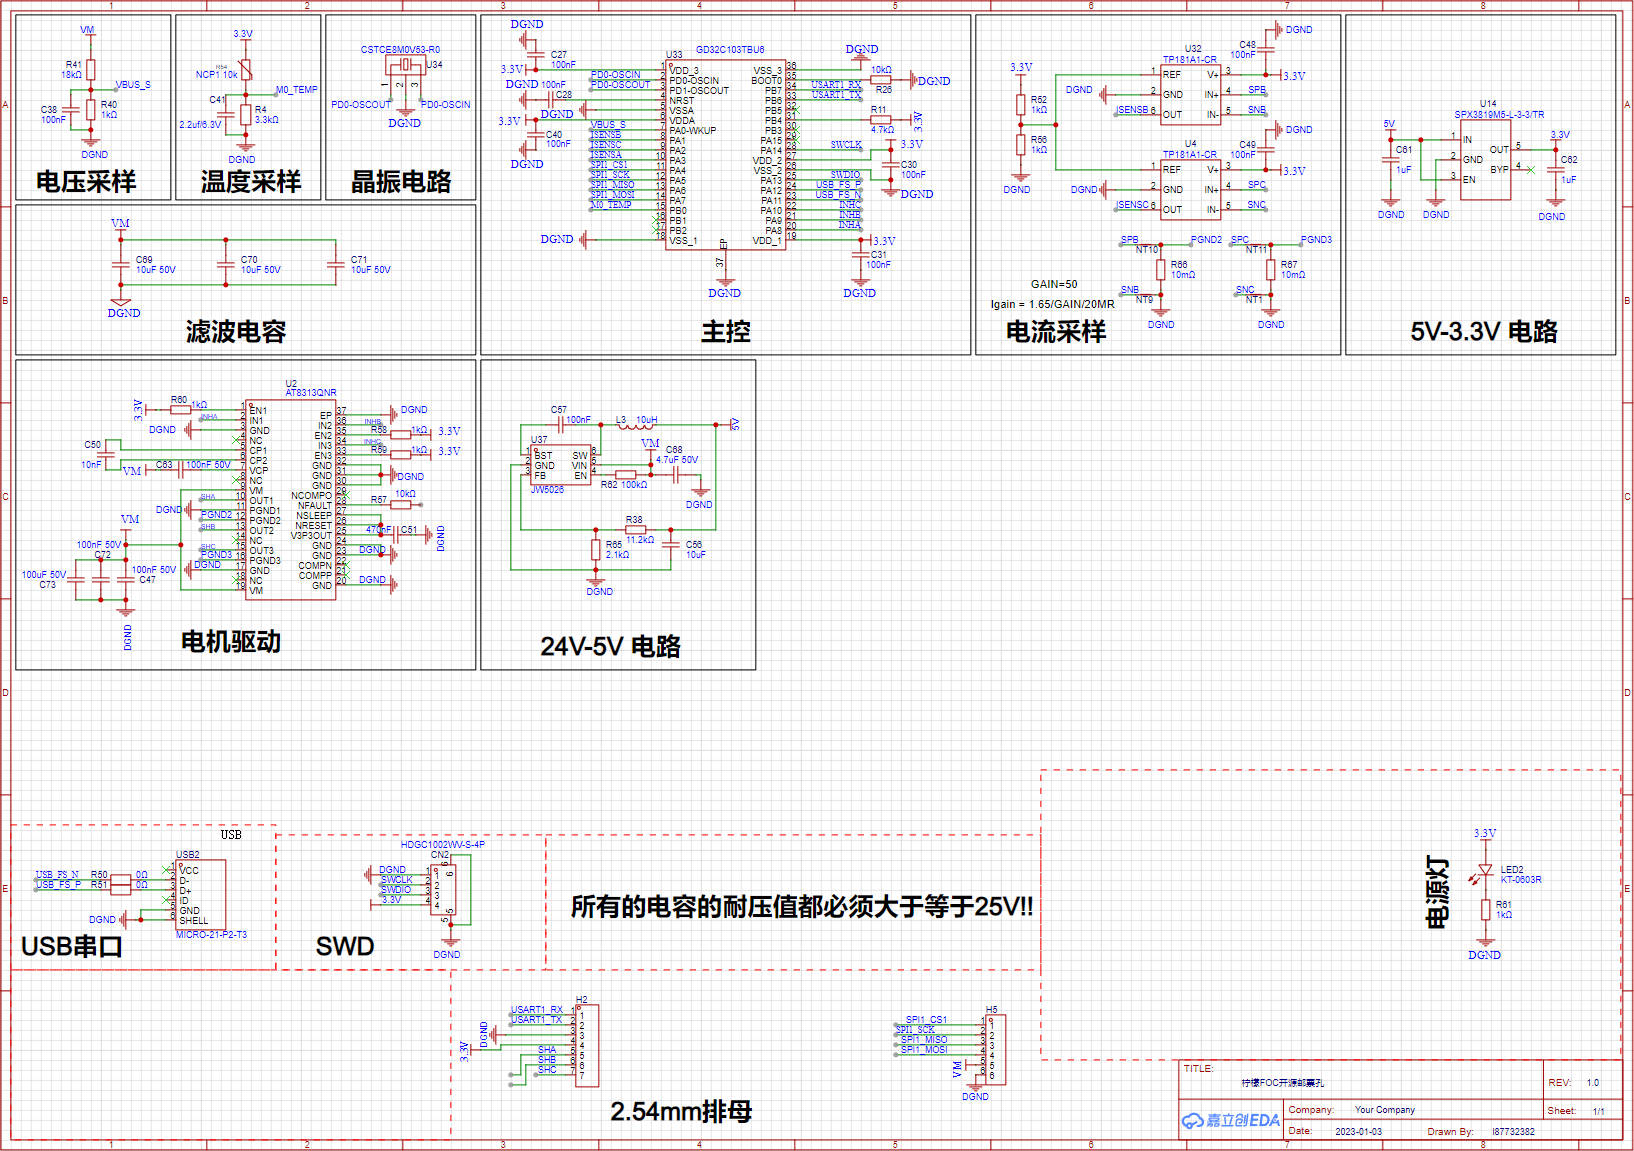This screenshot has height=1151, width=1634.
Task: Select the 电机驱动 section title label
Action: 230,642
